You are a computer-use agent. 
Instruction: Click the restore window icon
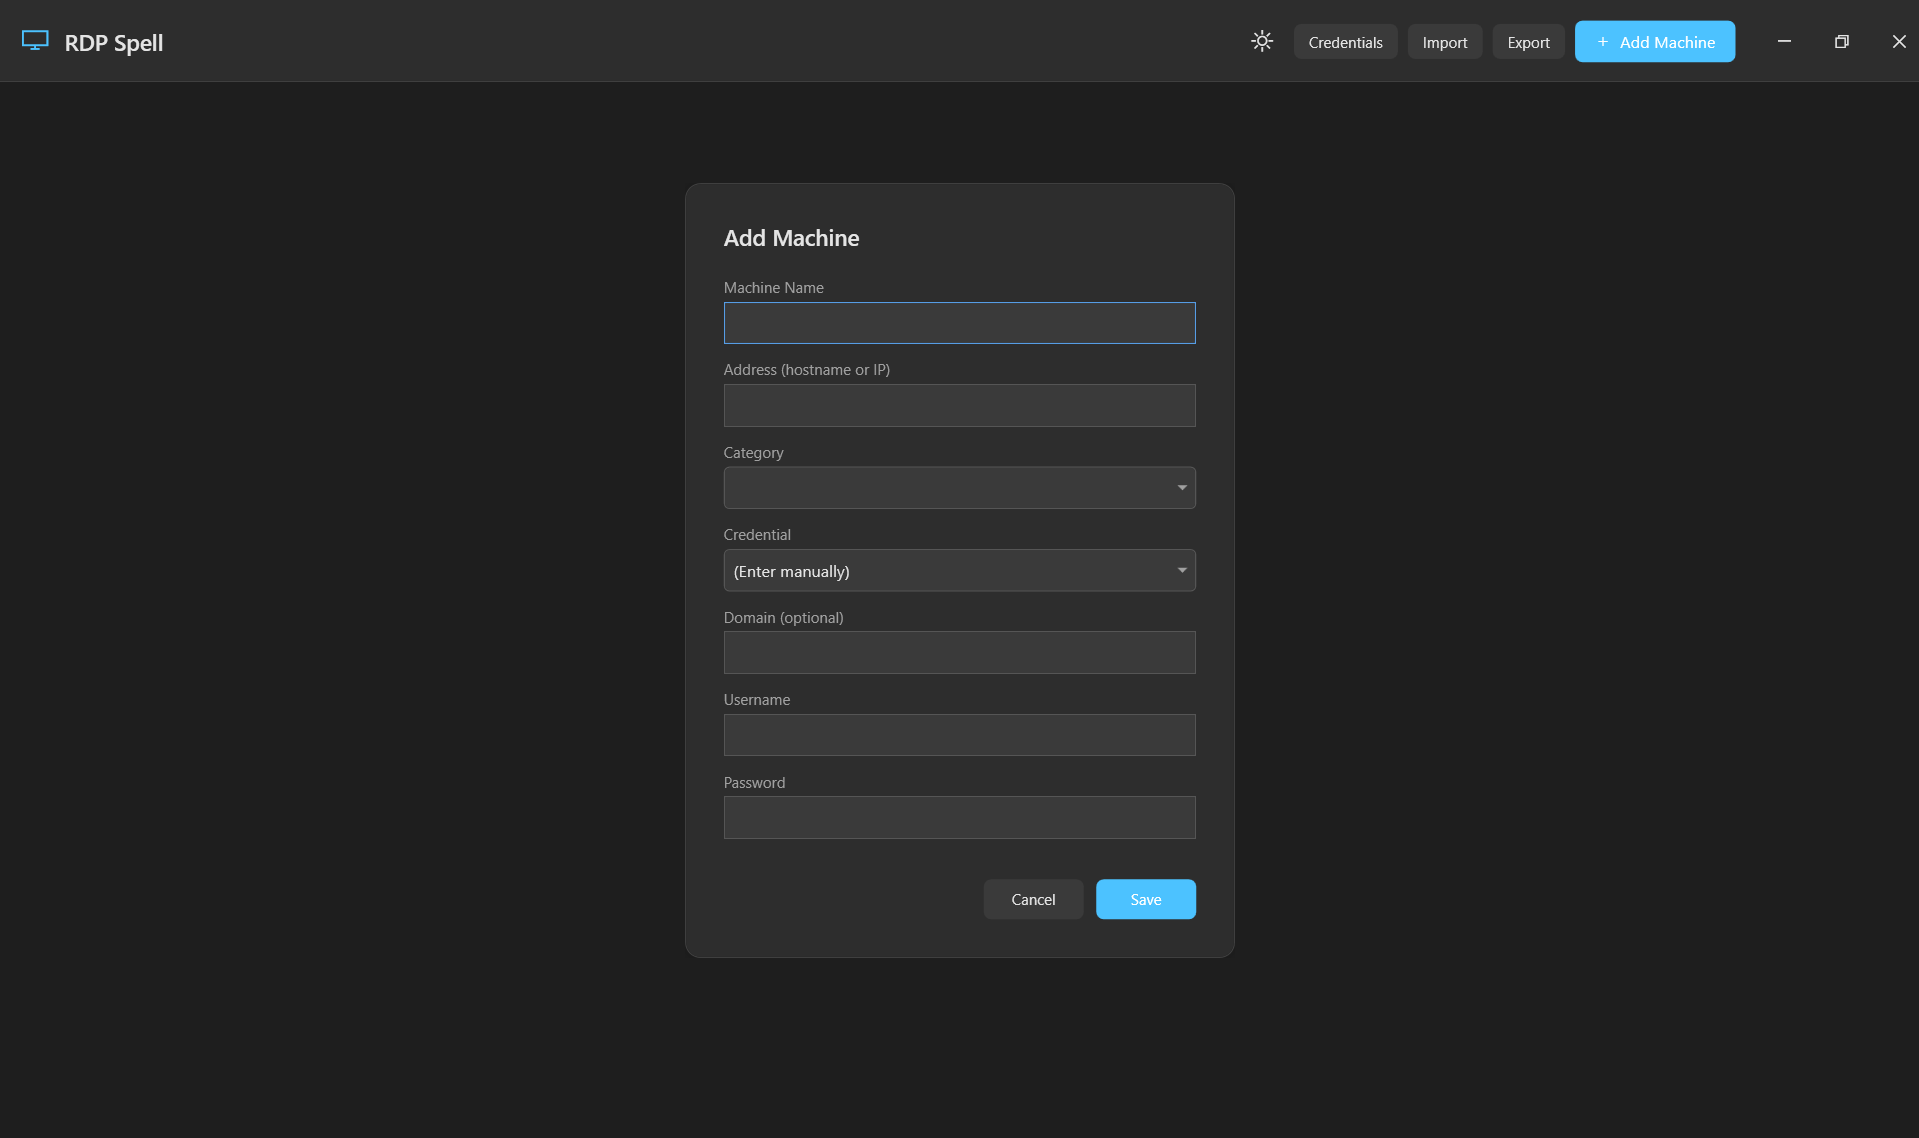click(x=1841, y=41)
